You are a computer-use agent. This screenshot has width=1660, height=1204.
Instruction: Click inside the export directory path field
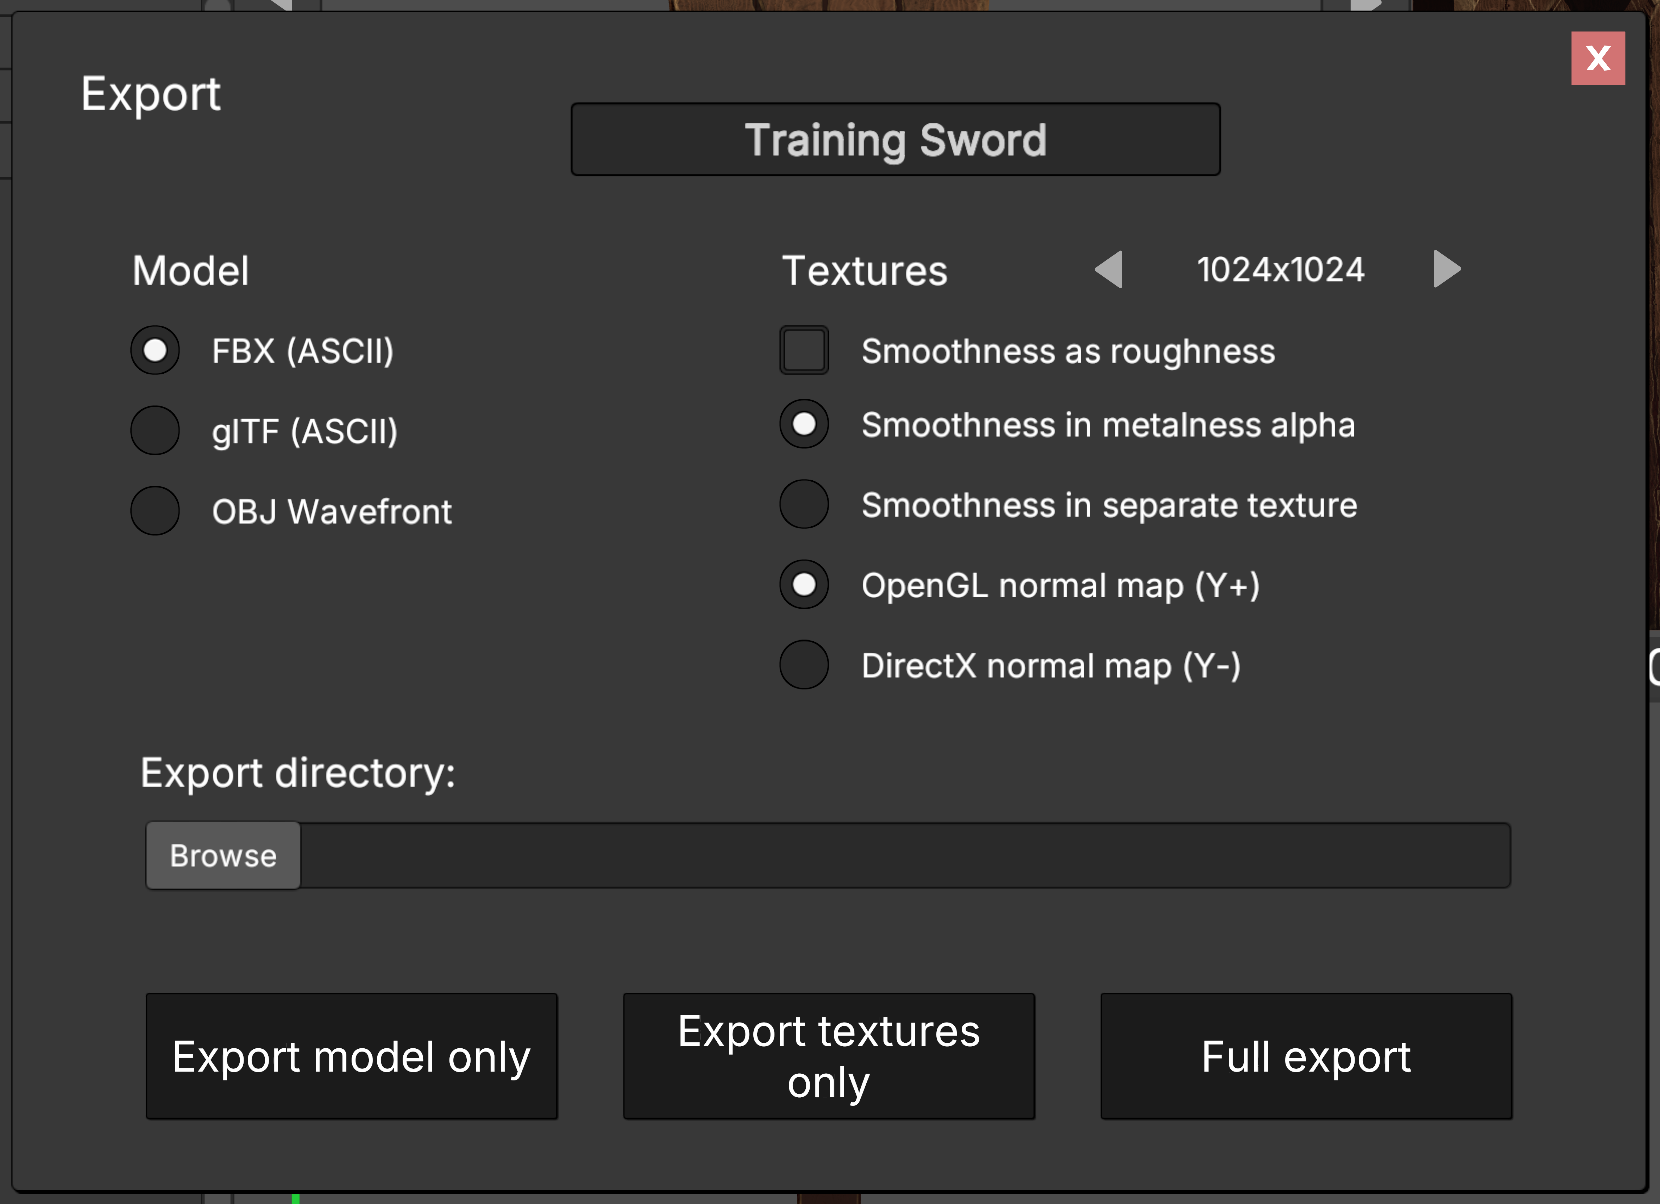click(x=900, y=855)
